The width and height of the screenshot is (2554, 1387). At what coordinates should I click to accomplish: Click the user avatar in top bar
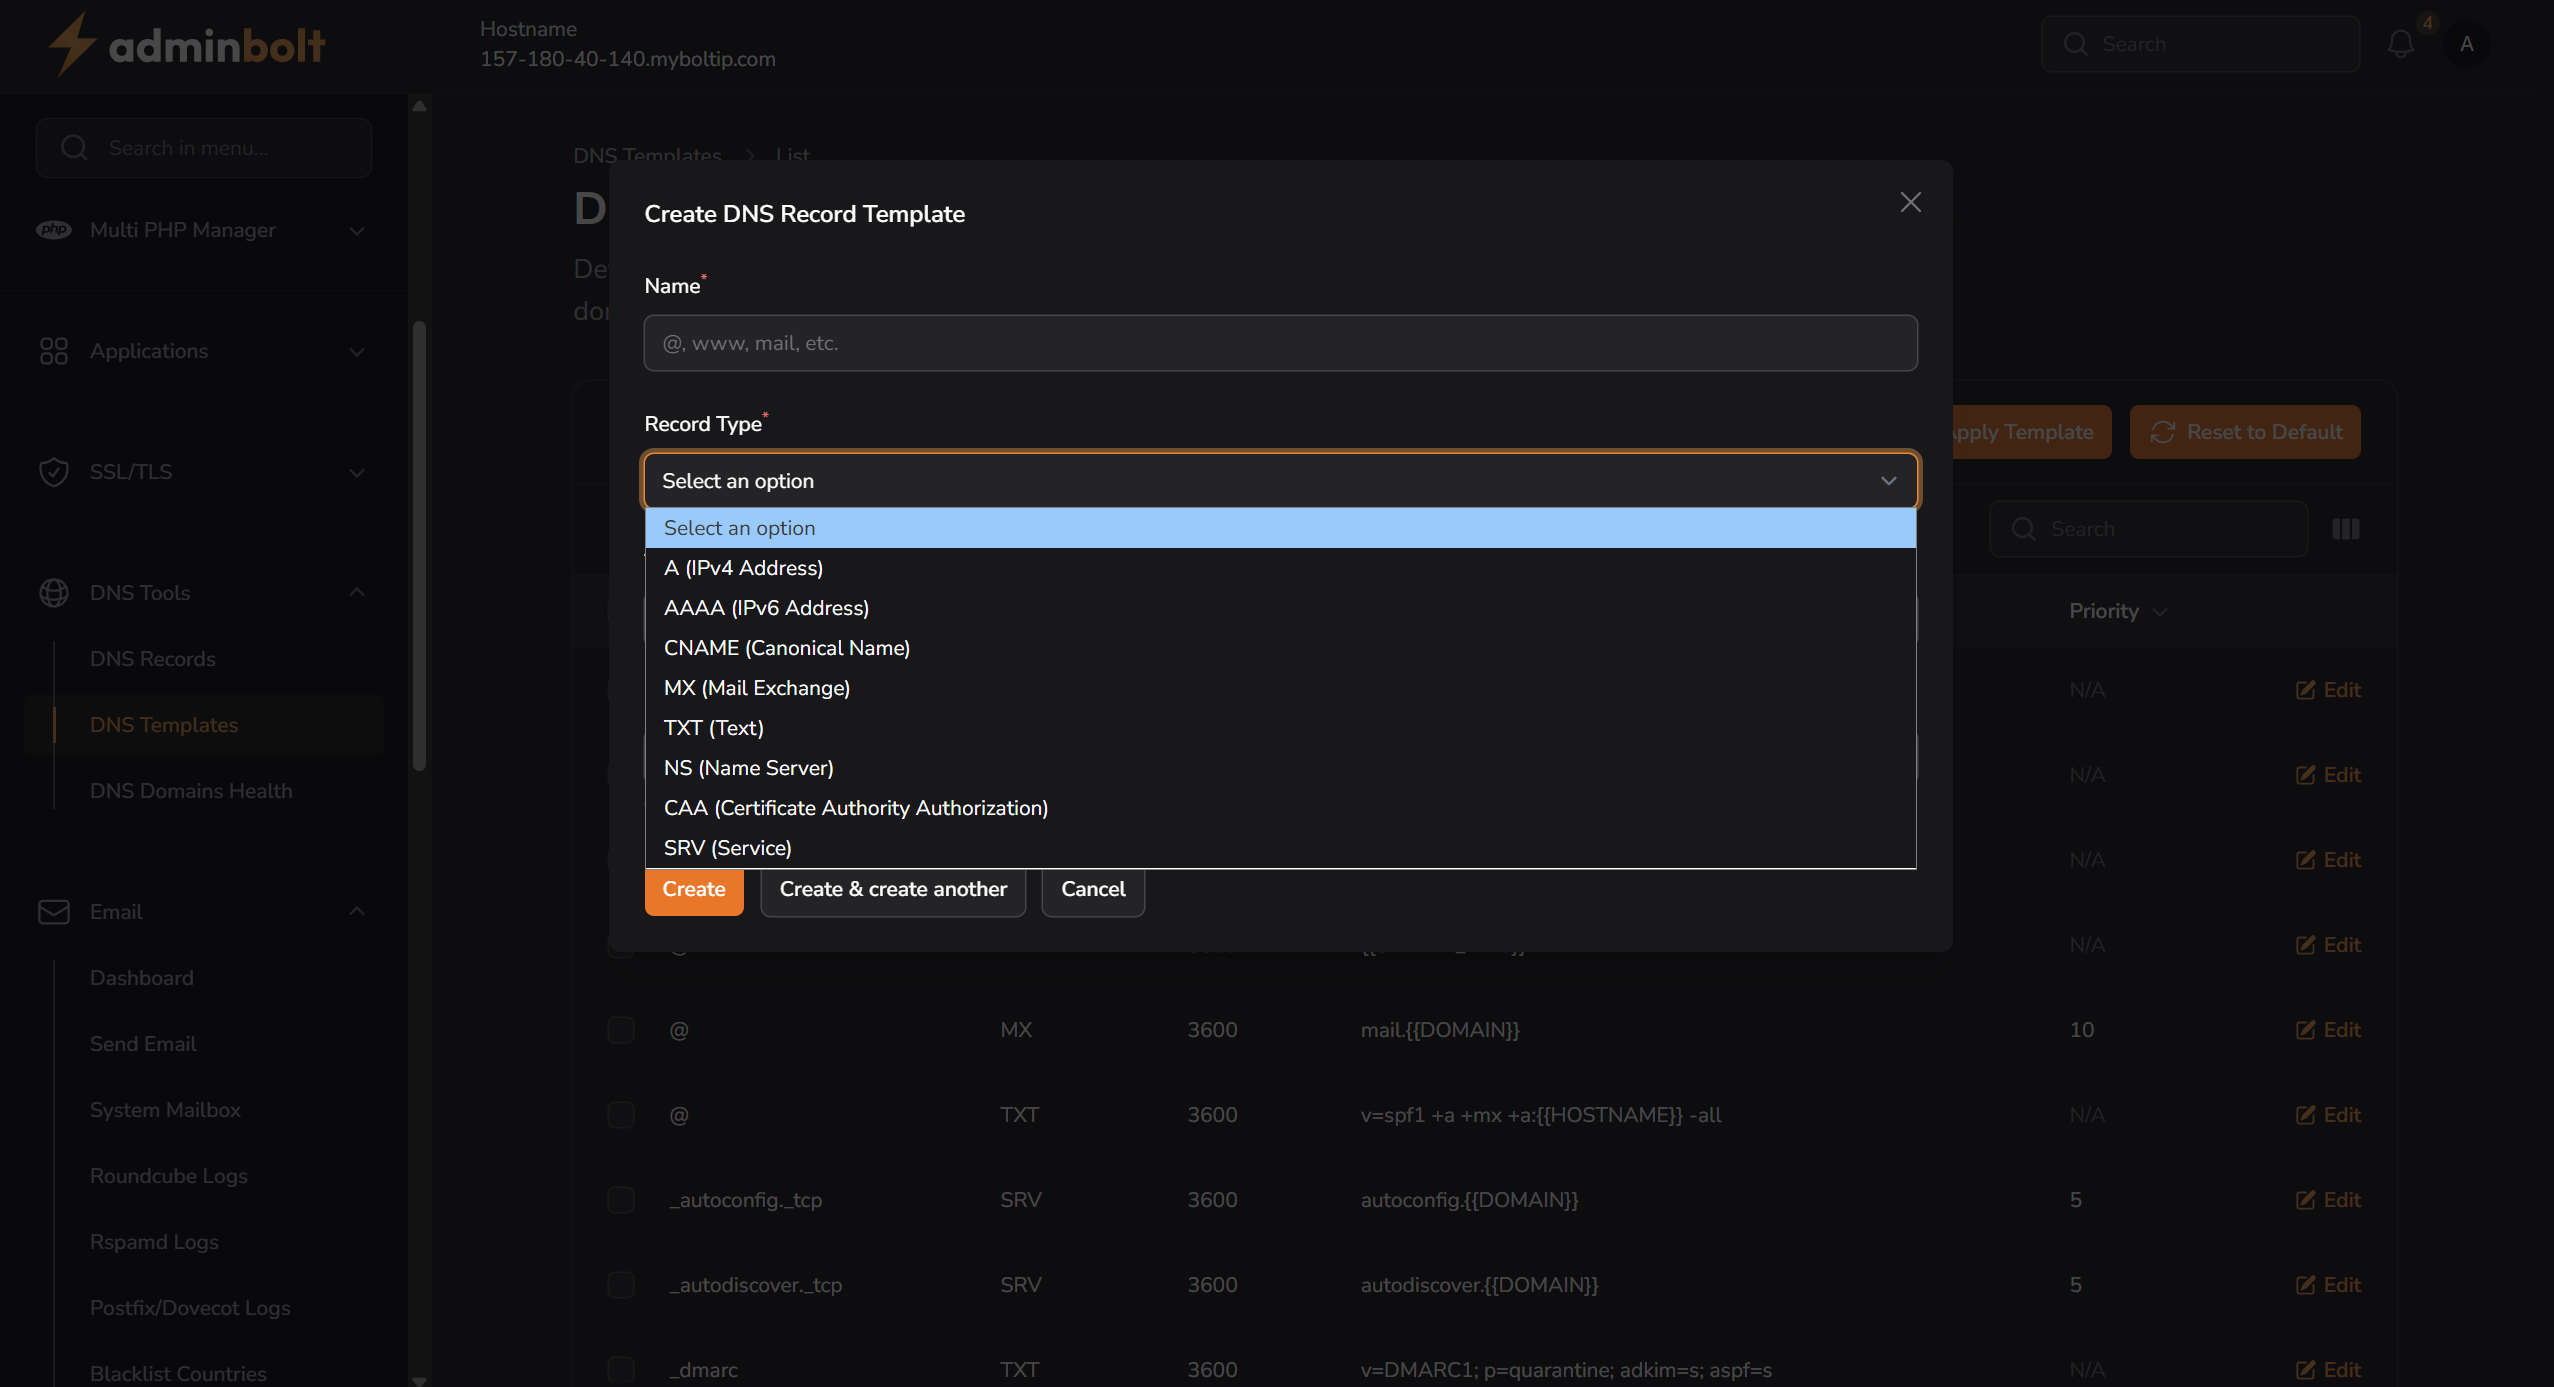click(x=2468, y=43)
